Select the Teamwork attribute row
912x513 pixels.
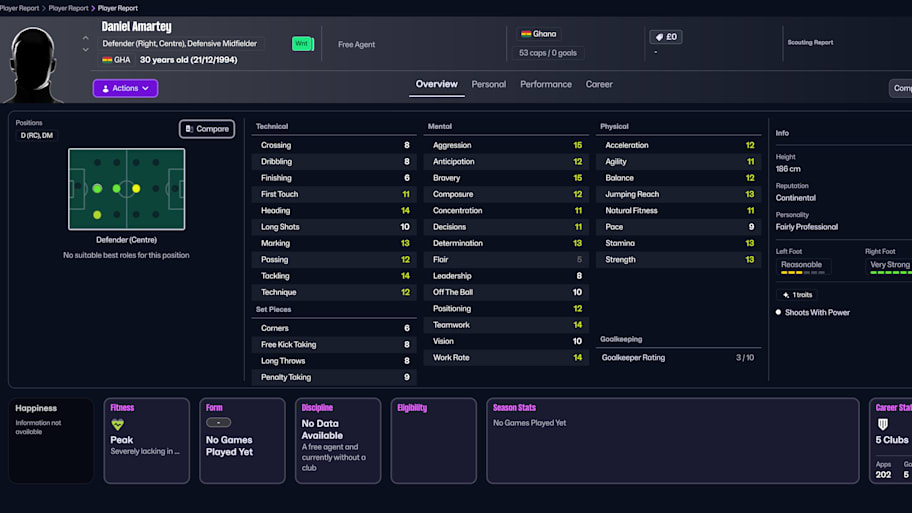click(x=507, y=325)
